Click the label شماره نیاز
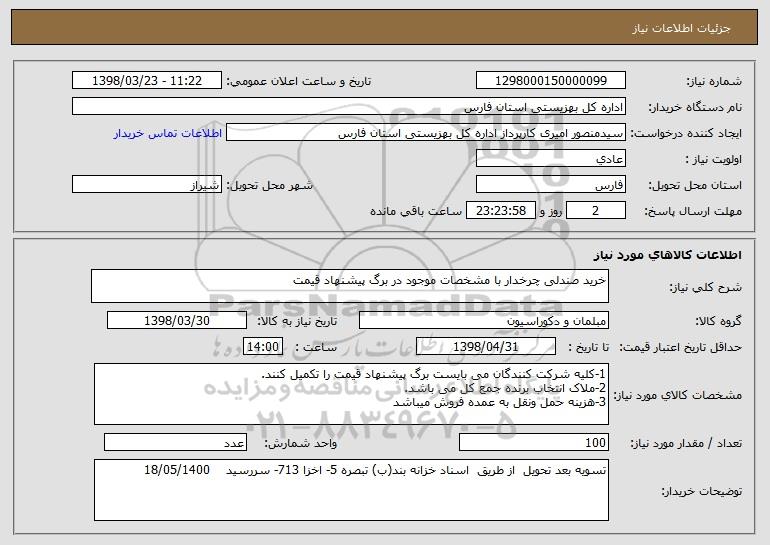The width and height of the screenshot is (770, 545). point(714,81)
